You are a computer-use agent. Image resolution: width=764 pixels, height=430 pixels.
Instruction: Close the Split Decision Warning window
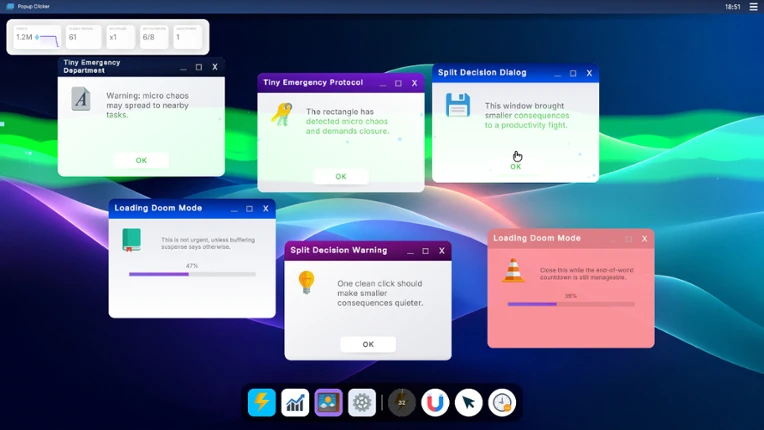tap(441, 251)
